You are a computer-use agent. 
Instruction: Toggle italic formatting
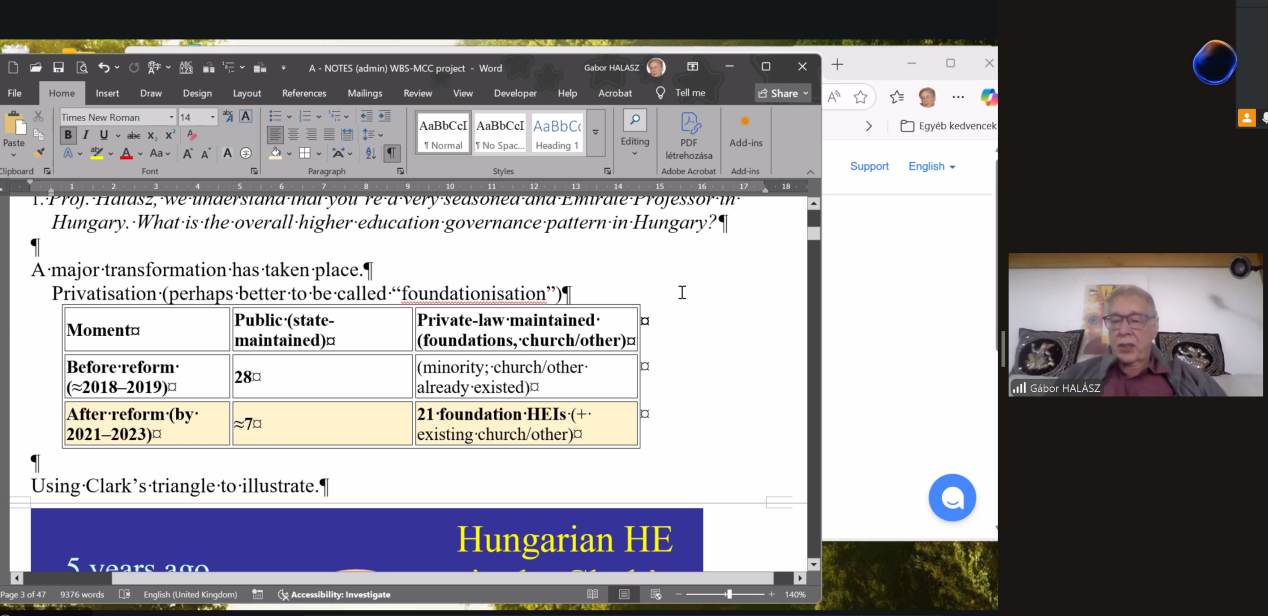pyautogui.click(x=86, y=135)
